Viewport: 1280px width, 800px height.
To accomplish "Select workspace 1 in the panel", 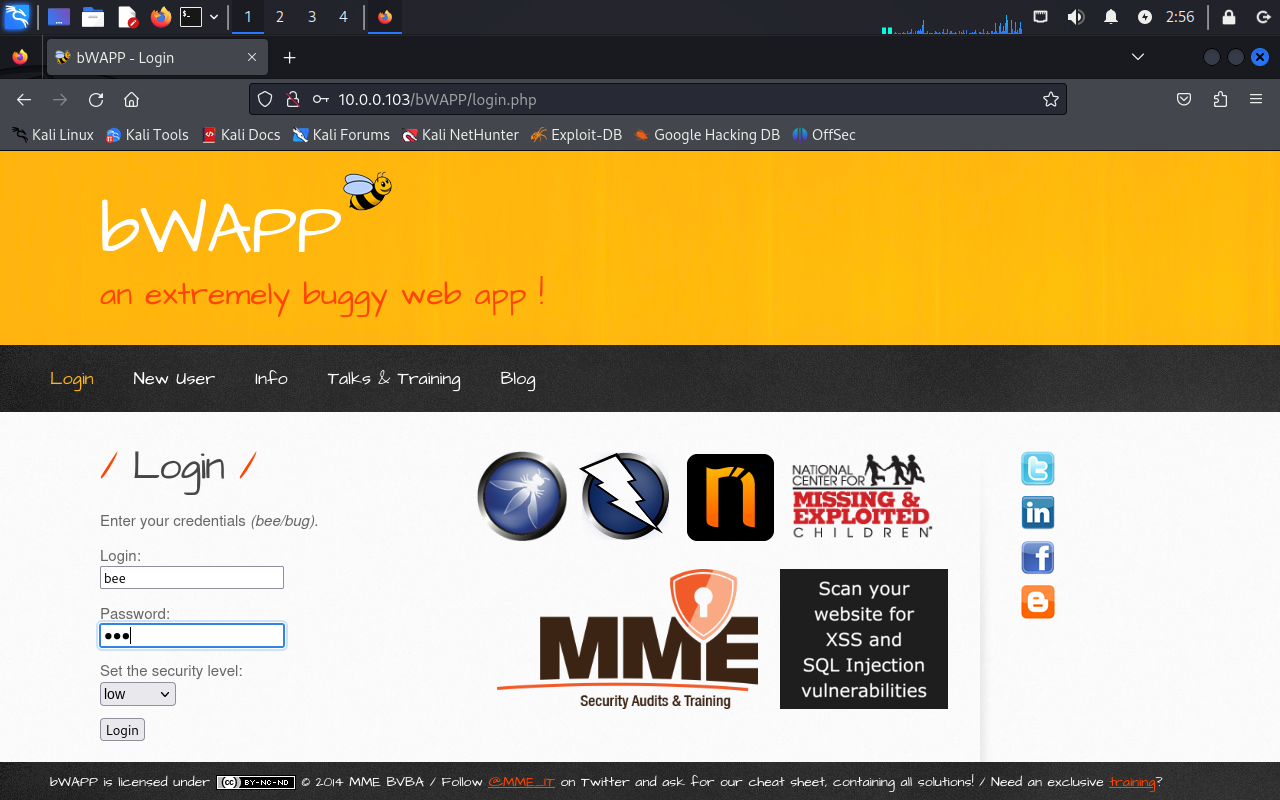I will point(248,17).
